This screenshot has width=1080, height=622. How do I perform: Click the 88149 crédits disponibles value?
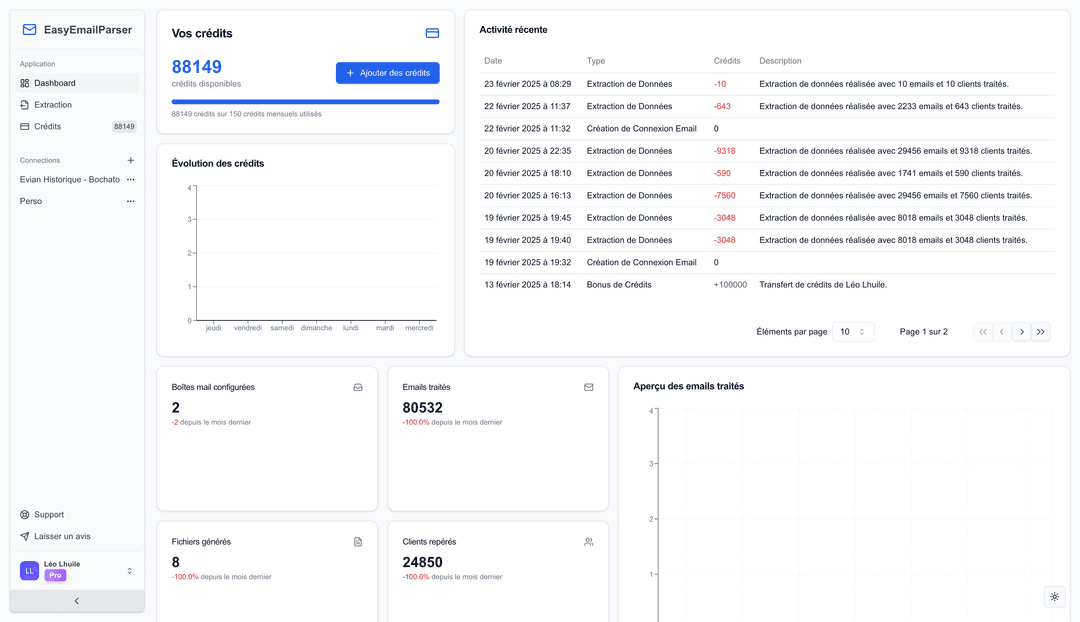tap(196, 67)
